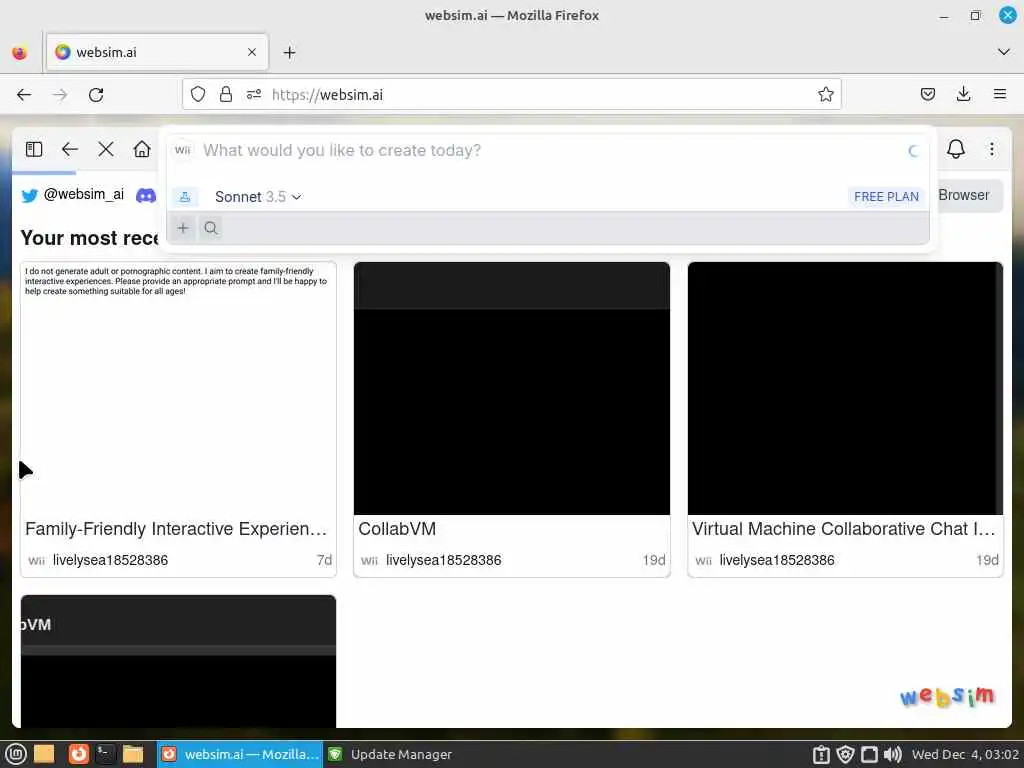Open the CollabVM project title
Screen dimensions: 1024x768
pyautogui.click(x=397, y=529)
